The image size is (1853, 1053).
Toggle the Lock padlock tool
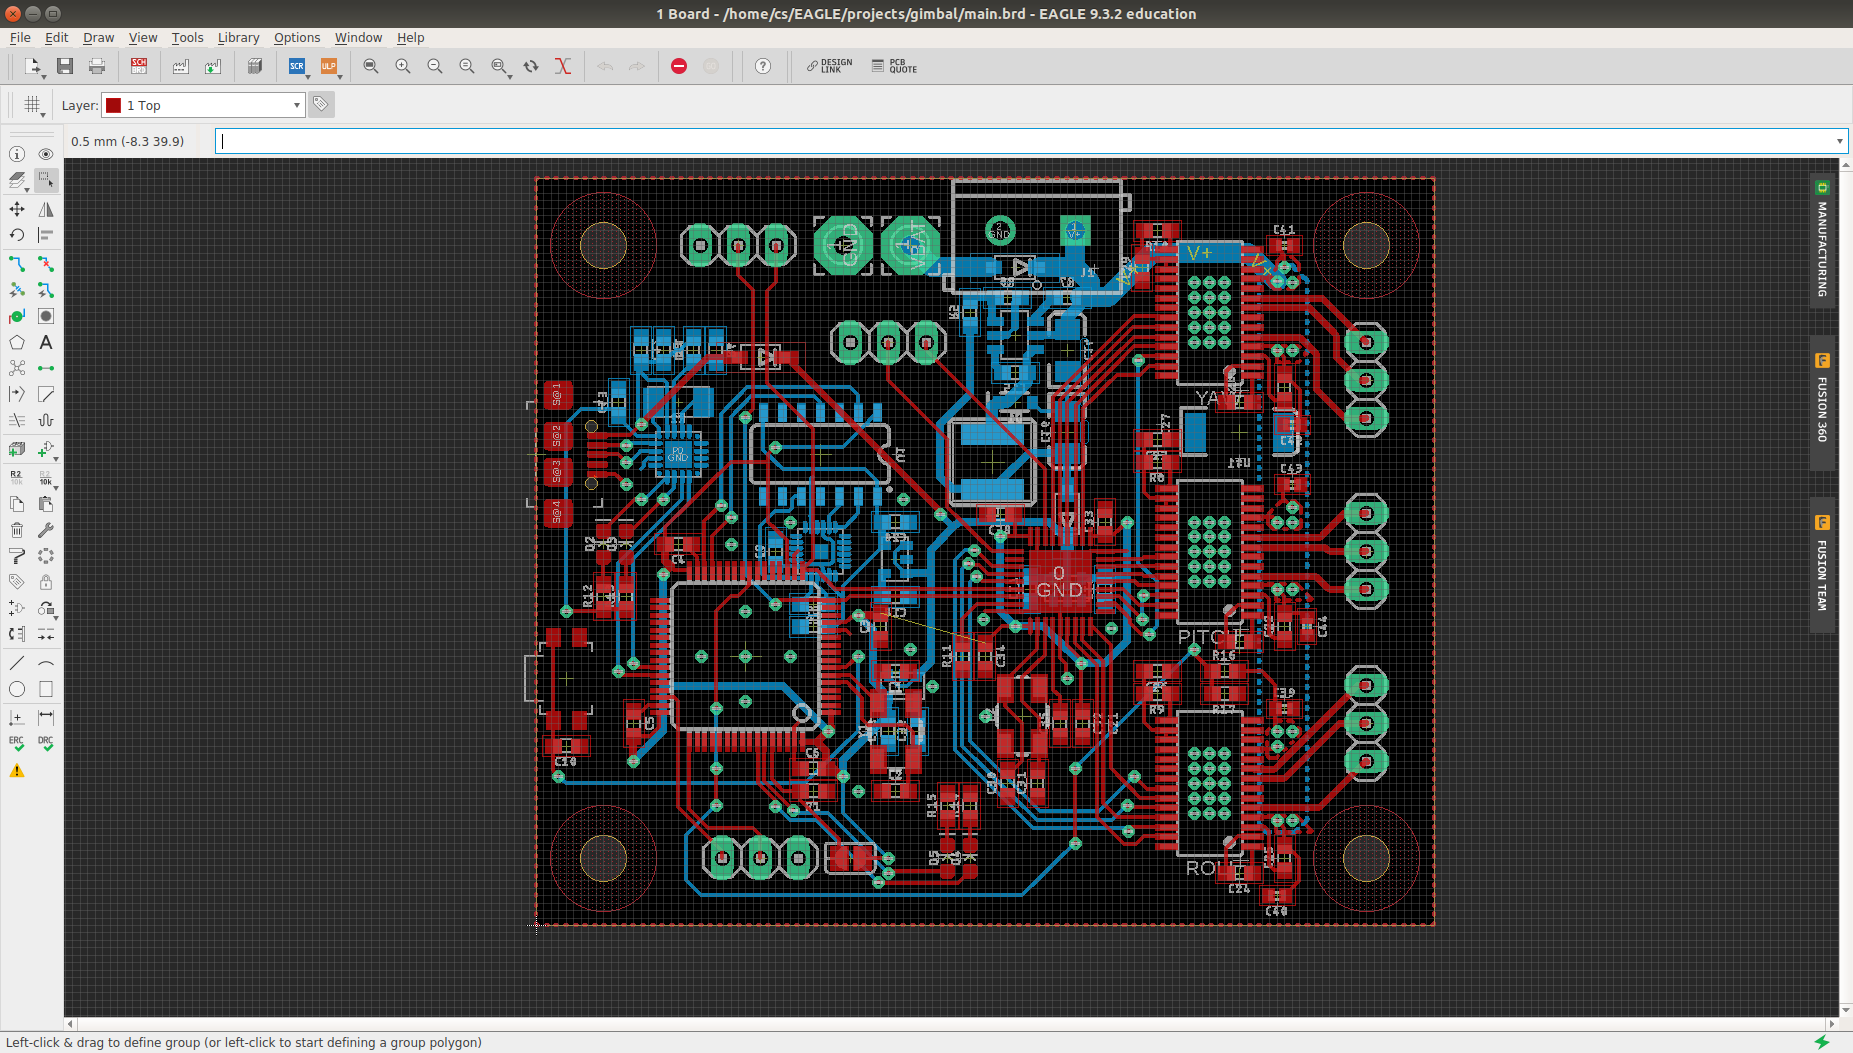click(x=45, y=582)
